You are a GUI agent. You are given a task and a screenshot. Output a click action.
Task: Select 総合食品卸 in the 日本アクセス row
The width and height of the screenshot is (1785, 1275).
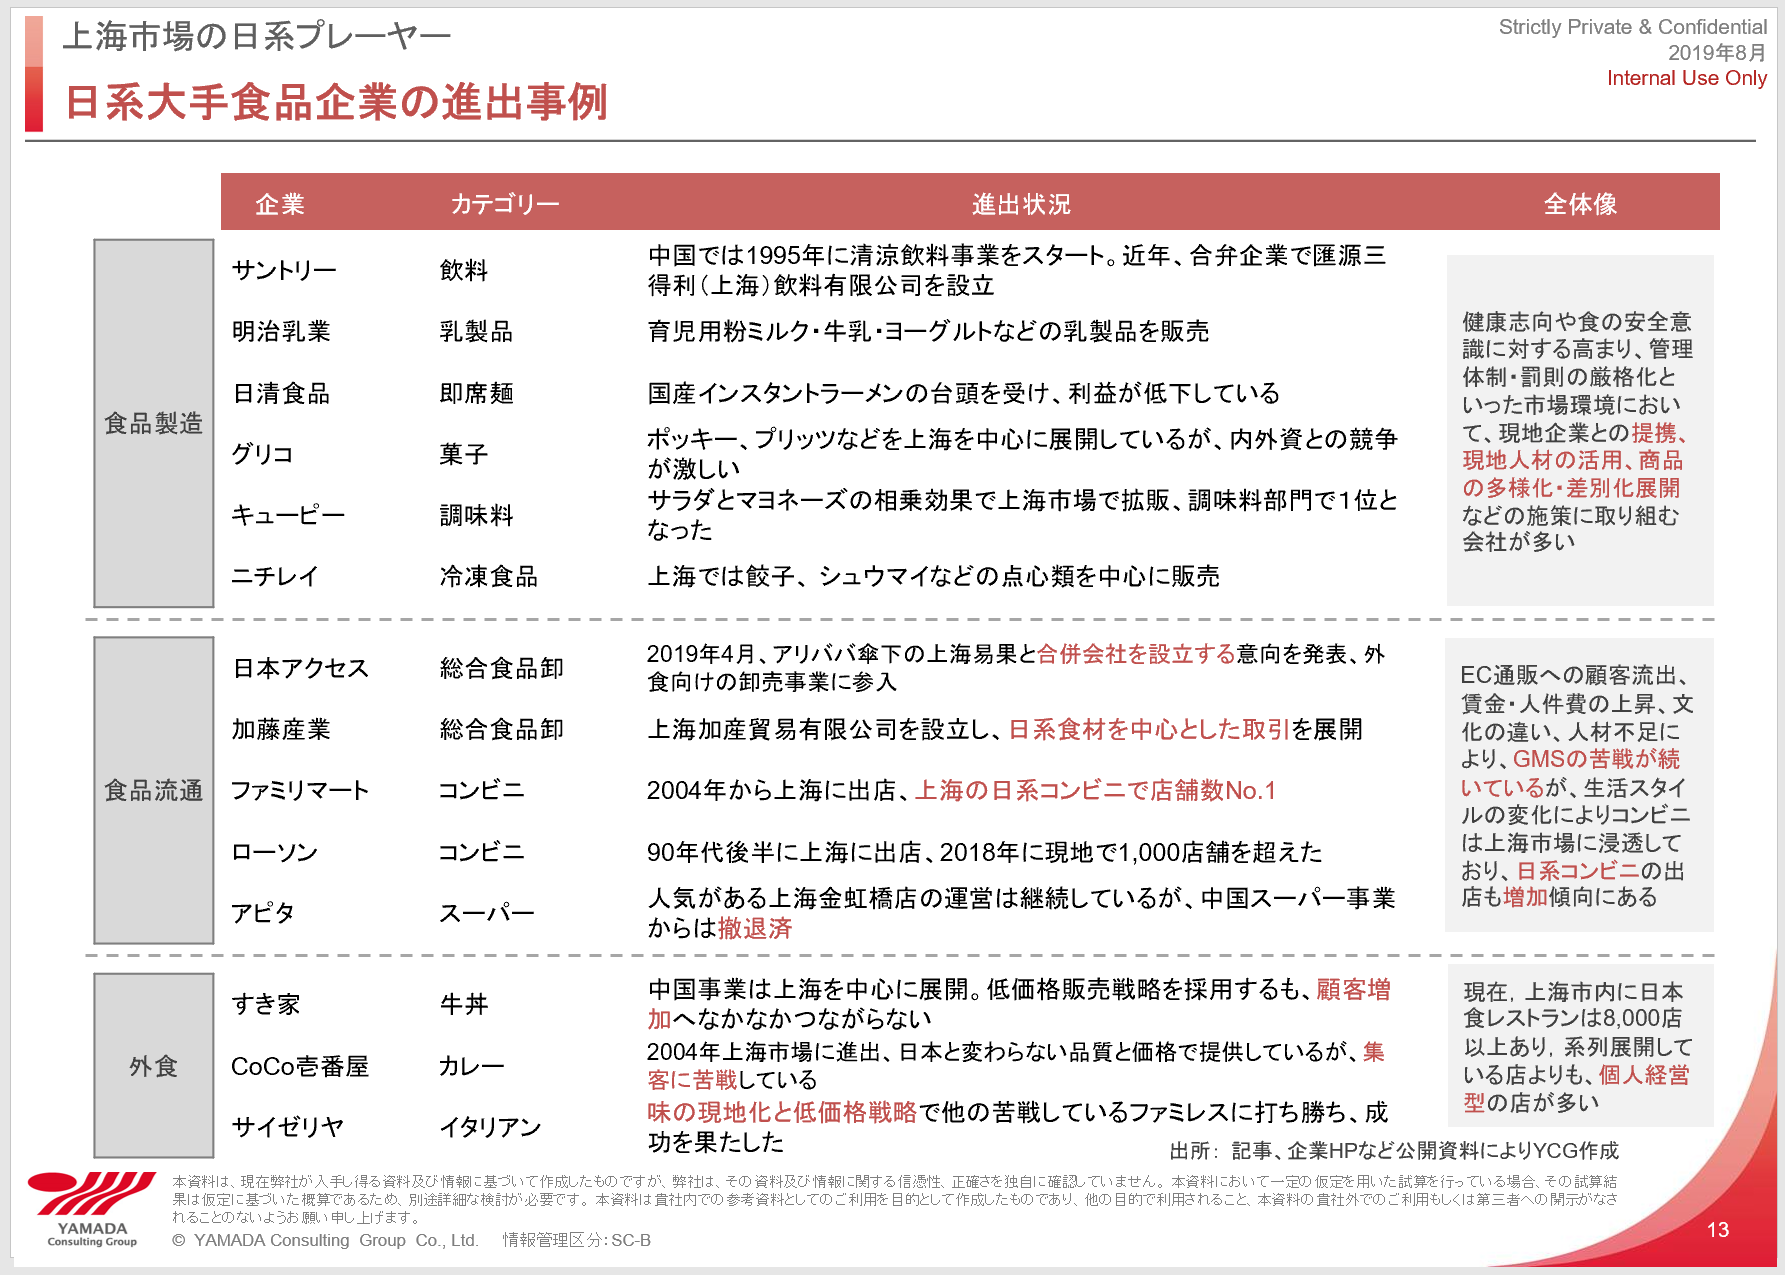click(502, 668)
